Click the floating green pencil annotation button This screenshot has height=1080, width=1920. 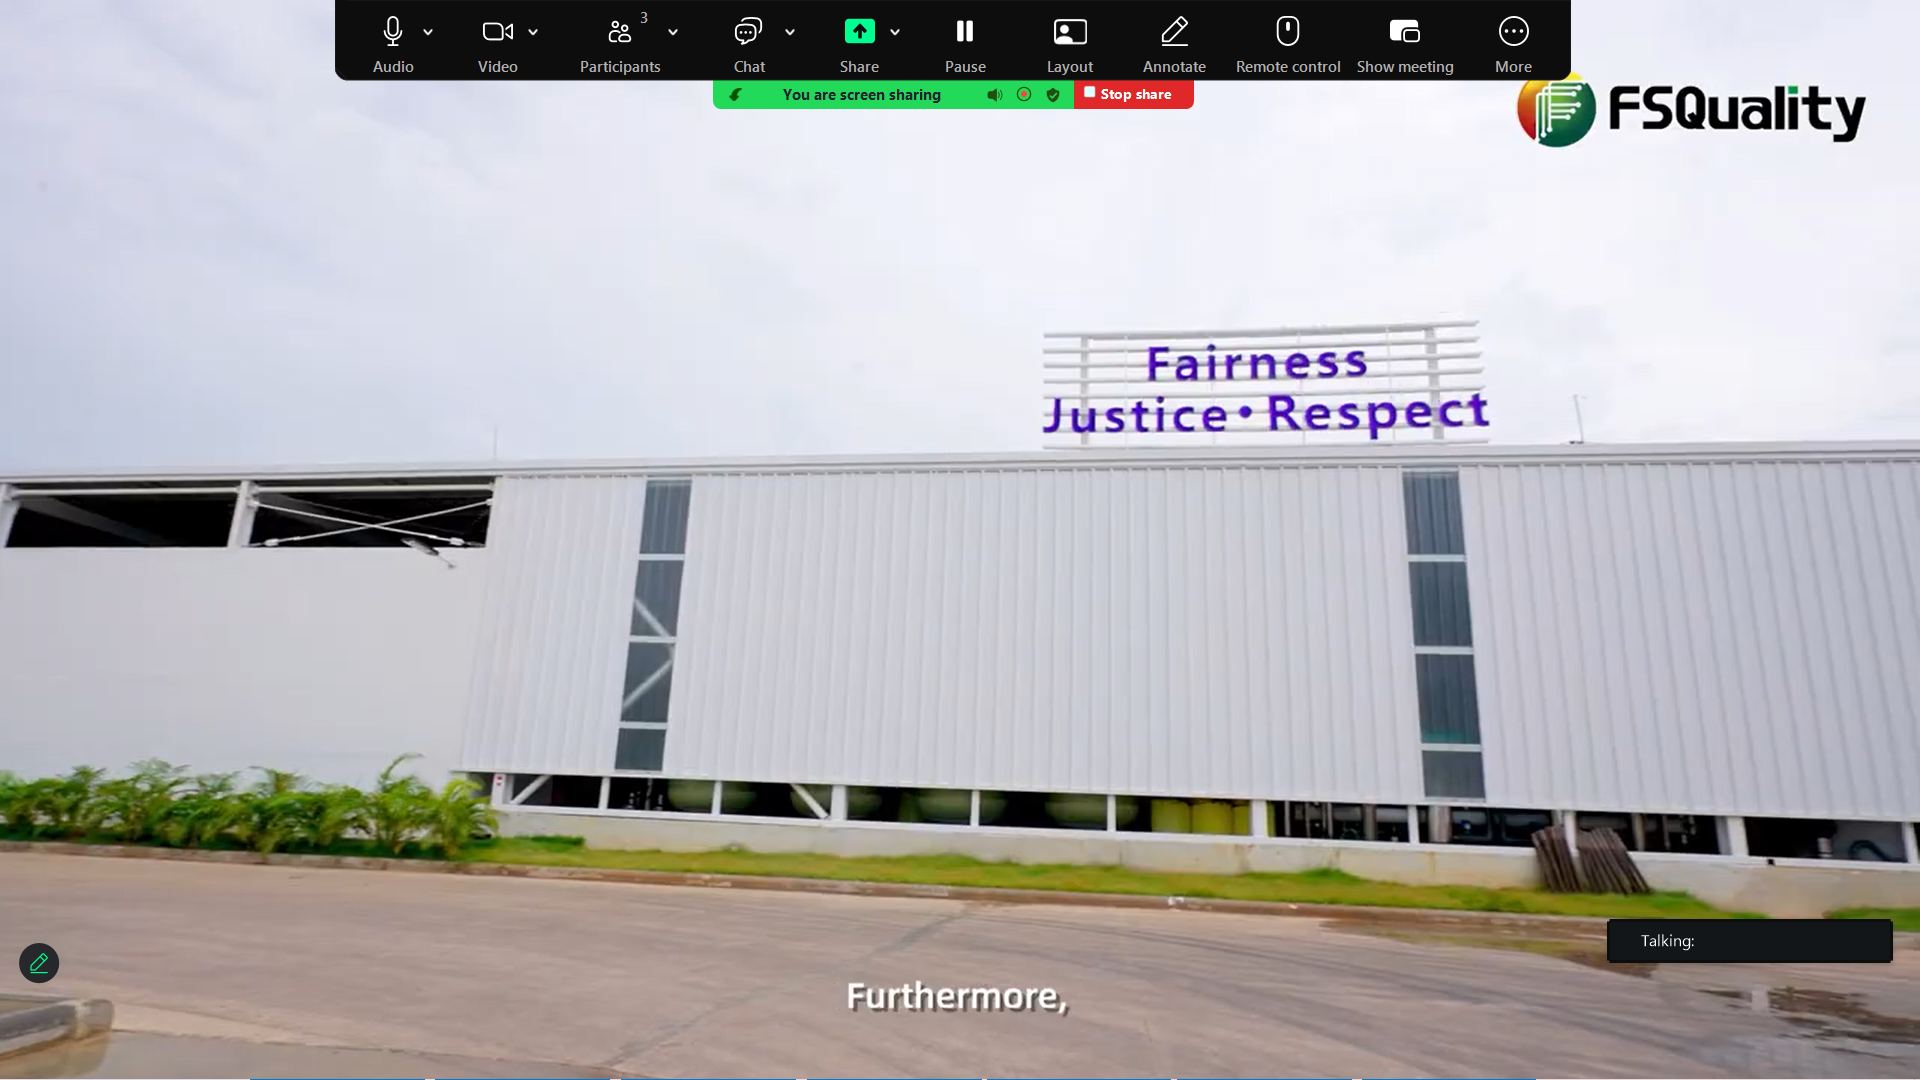click(39, 963)
